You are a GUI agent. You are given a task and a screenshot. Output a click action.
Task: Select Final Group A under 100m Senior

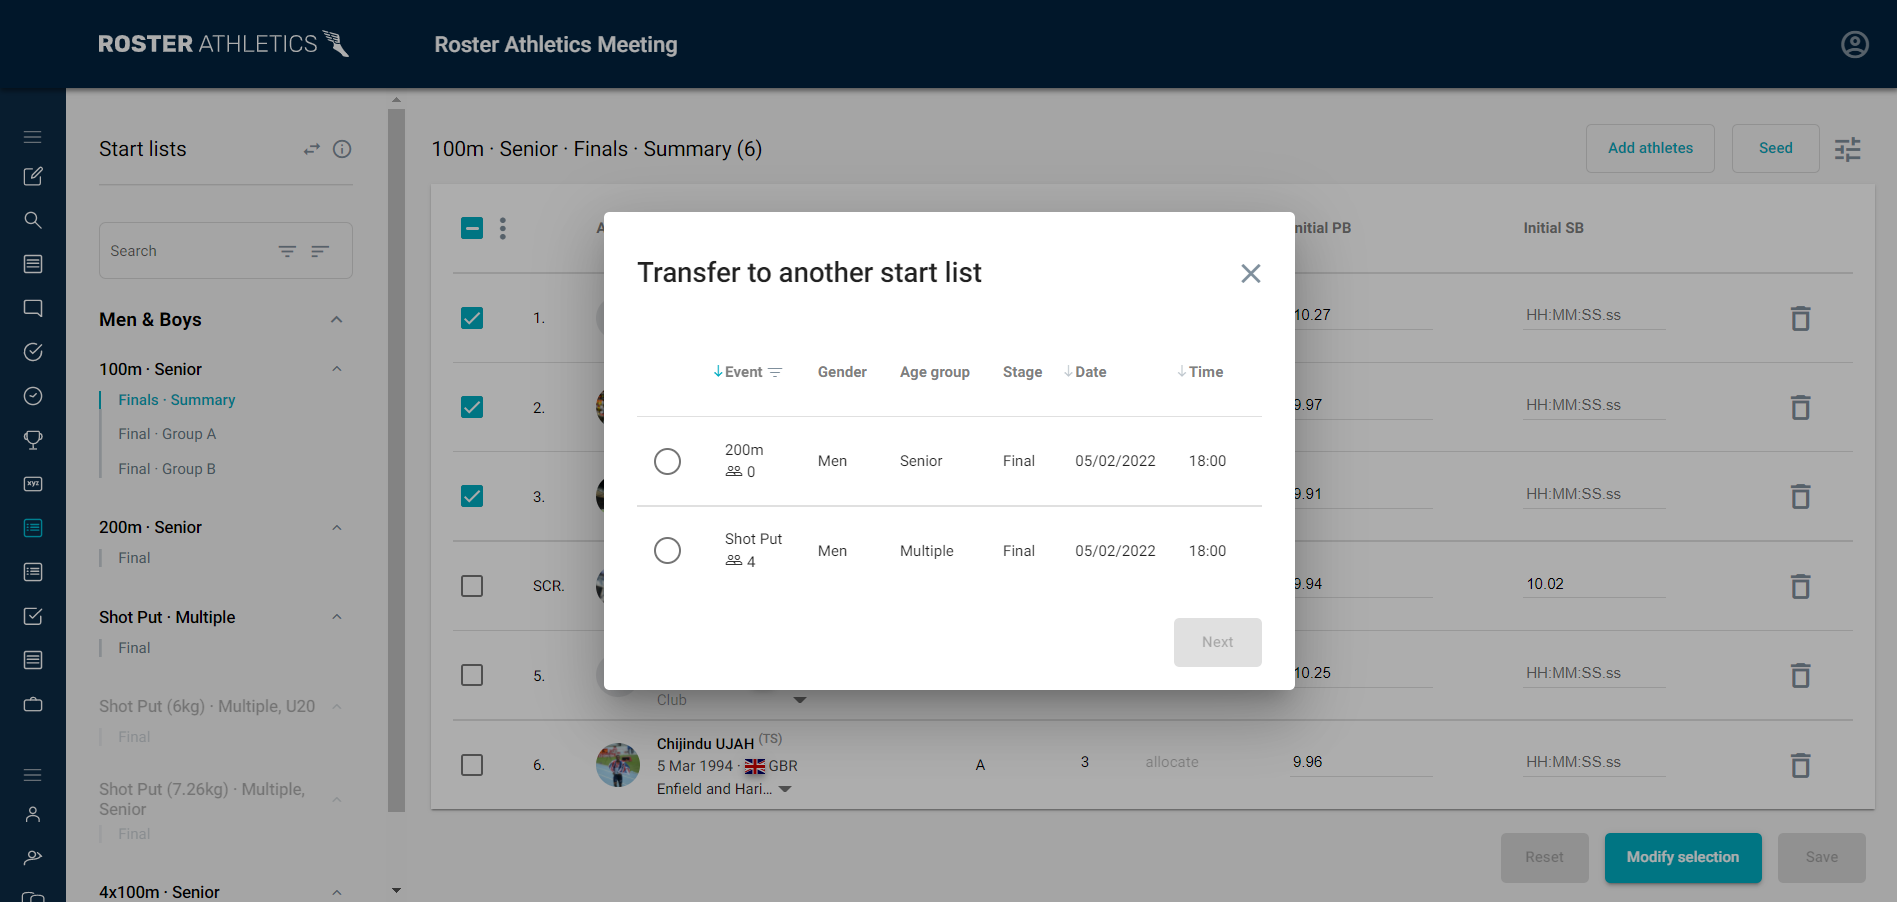tap(167, 434)
